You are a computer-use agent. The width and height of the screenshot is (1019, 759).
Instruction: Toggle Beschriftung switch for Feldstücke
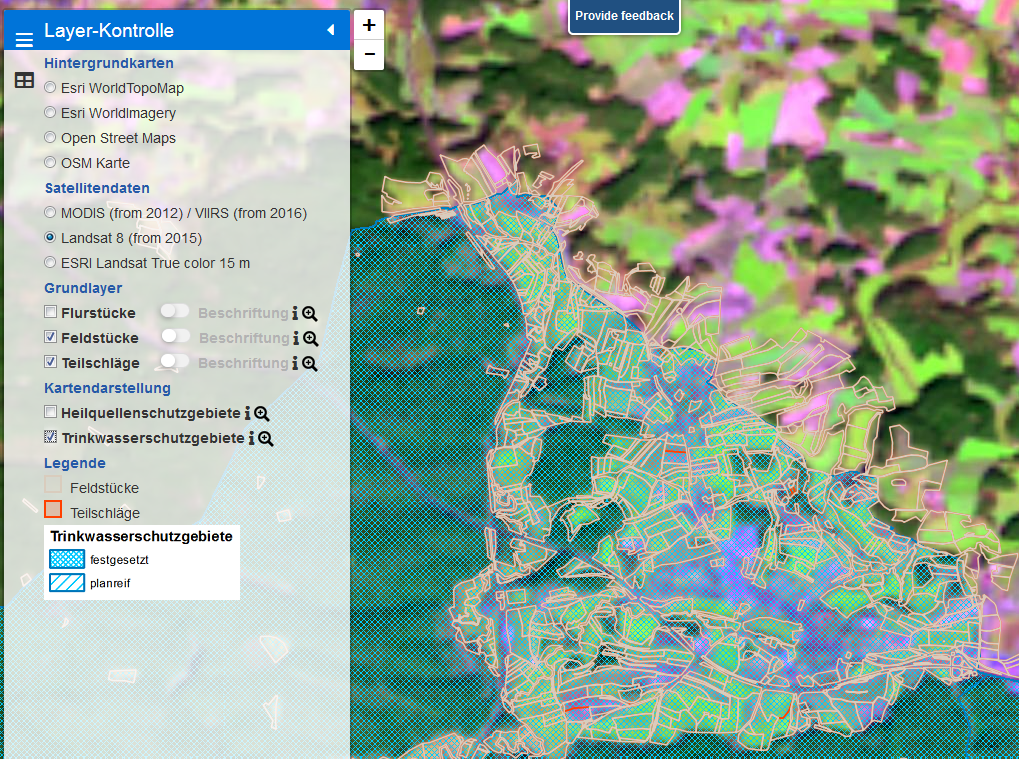click(x=176, y=338)
